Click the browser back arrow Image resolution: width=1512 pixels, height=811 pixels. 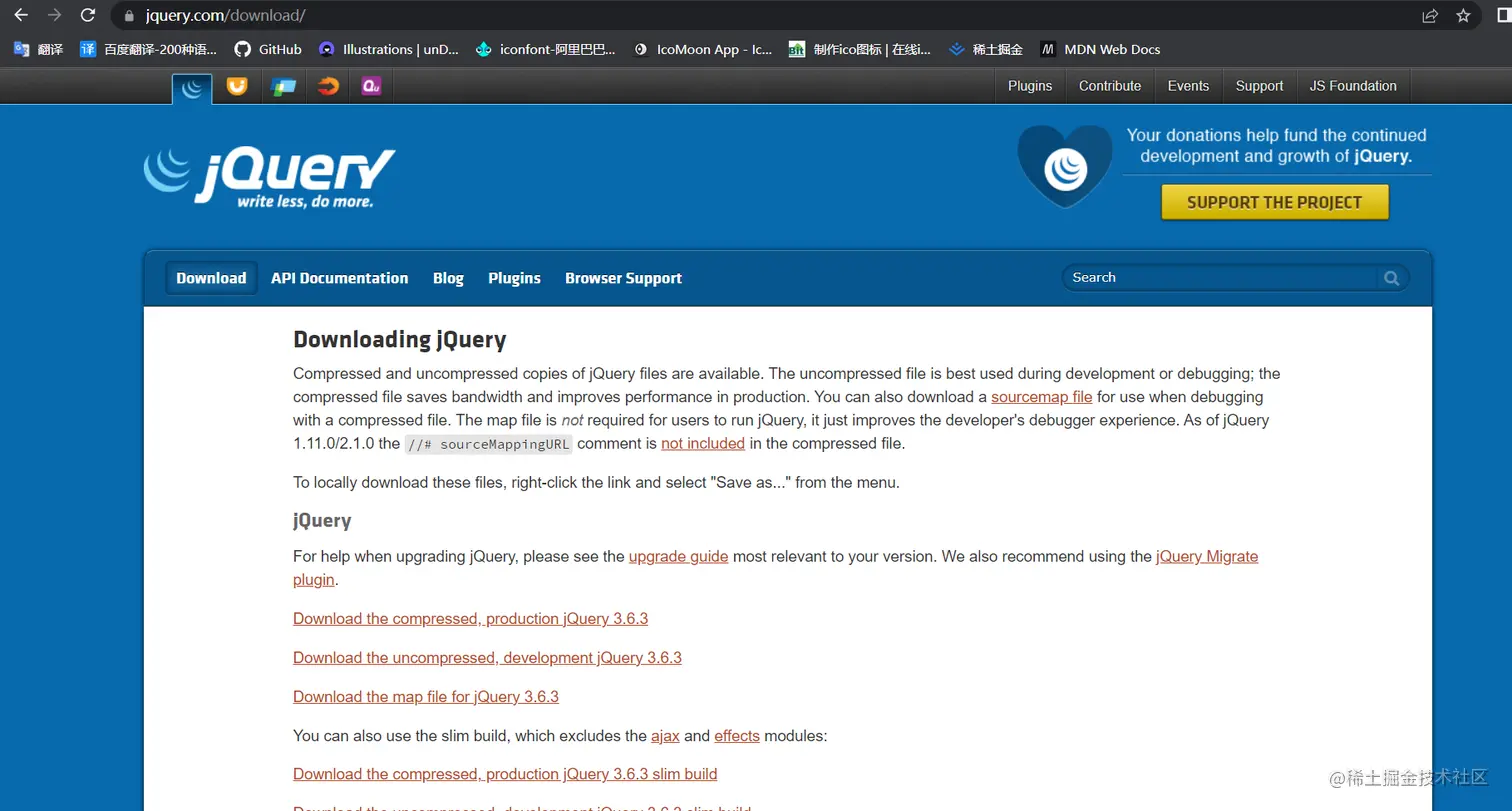pyautogui.click(x=20, y=15)
